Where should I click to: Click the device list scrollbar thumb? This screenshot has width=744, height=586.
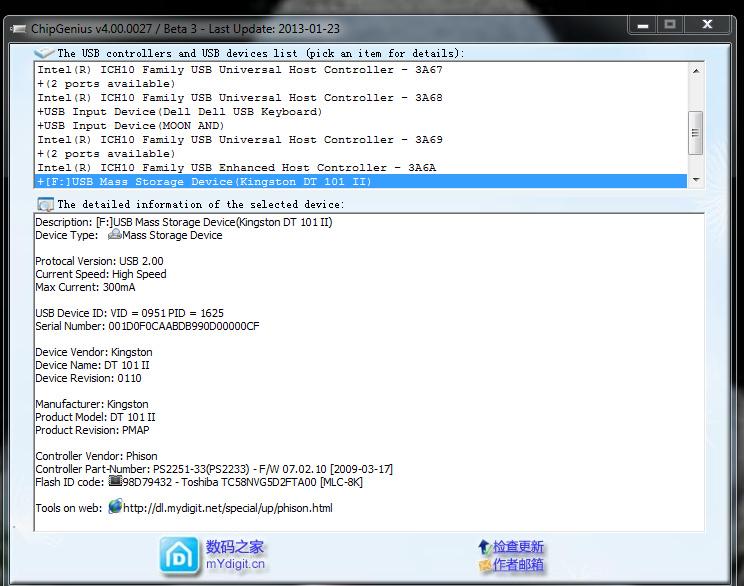[696, 133]
